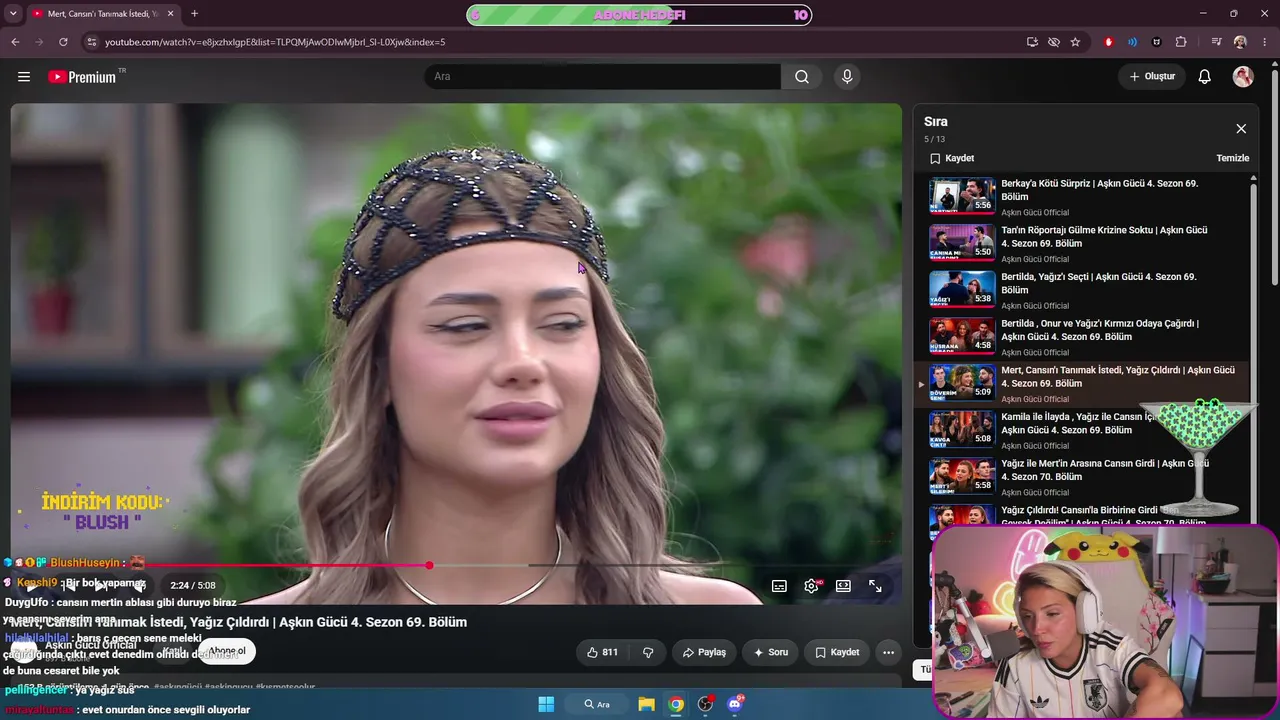
Task: Start voice search with the microphone
Action: (x=847, y=77)
